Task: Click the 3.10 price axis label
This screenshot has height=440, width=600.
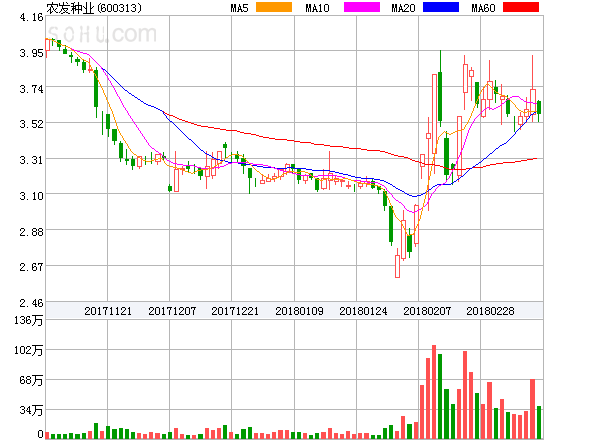Action: coord(31,196)
